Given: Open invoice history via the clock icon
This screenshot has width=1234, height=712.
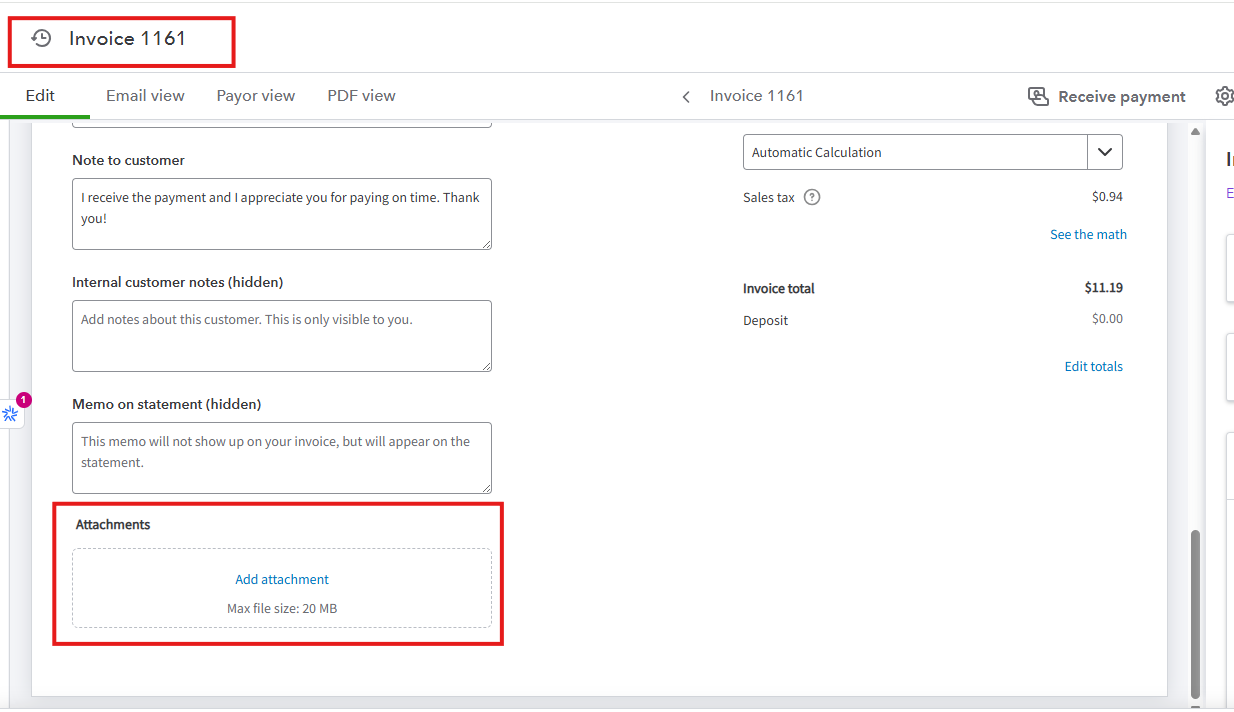Looking at the screenshot, I should point(41,39).
